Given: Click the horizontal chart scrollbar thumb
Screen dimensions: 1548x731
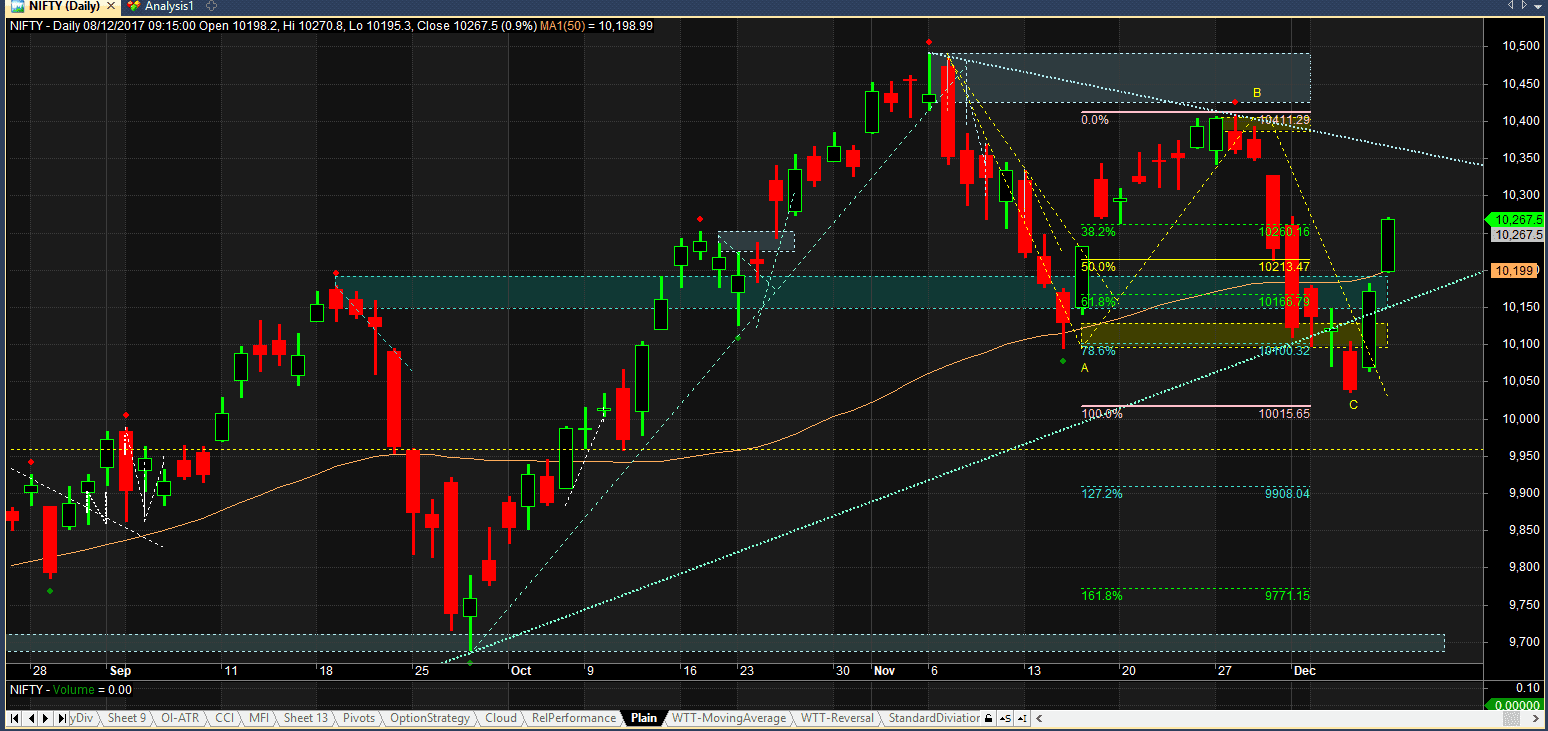Looking at the screenshot, I should point(1511,718).
